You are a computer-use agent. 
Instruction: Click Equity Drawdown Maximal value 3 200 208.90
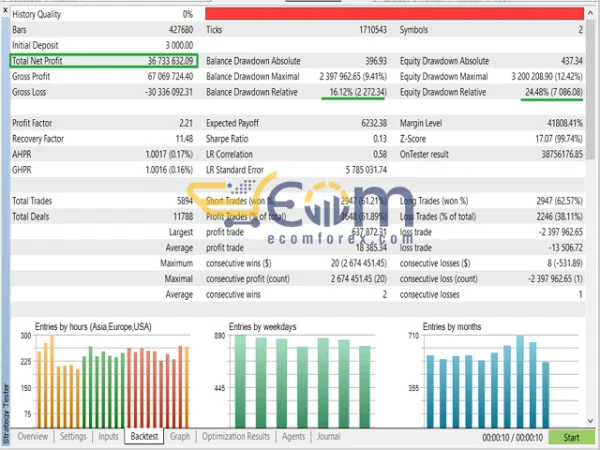tap(533, 77)
